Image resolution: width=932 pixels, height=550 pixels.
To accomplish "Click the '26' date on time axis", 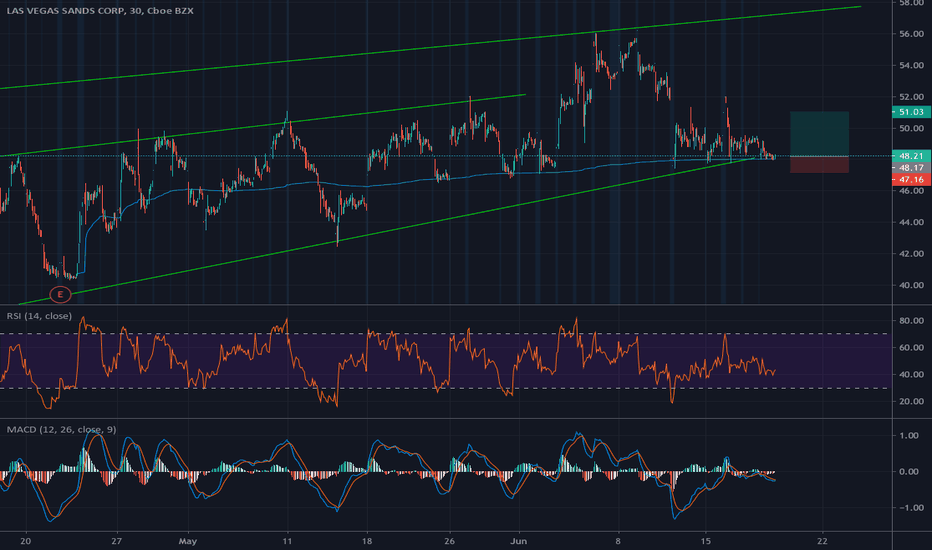I will [449, 541].
